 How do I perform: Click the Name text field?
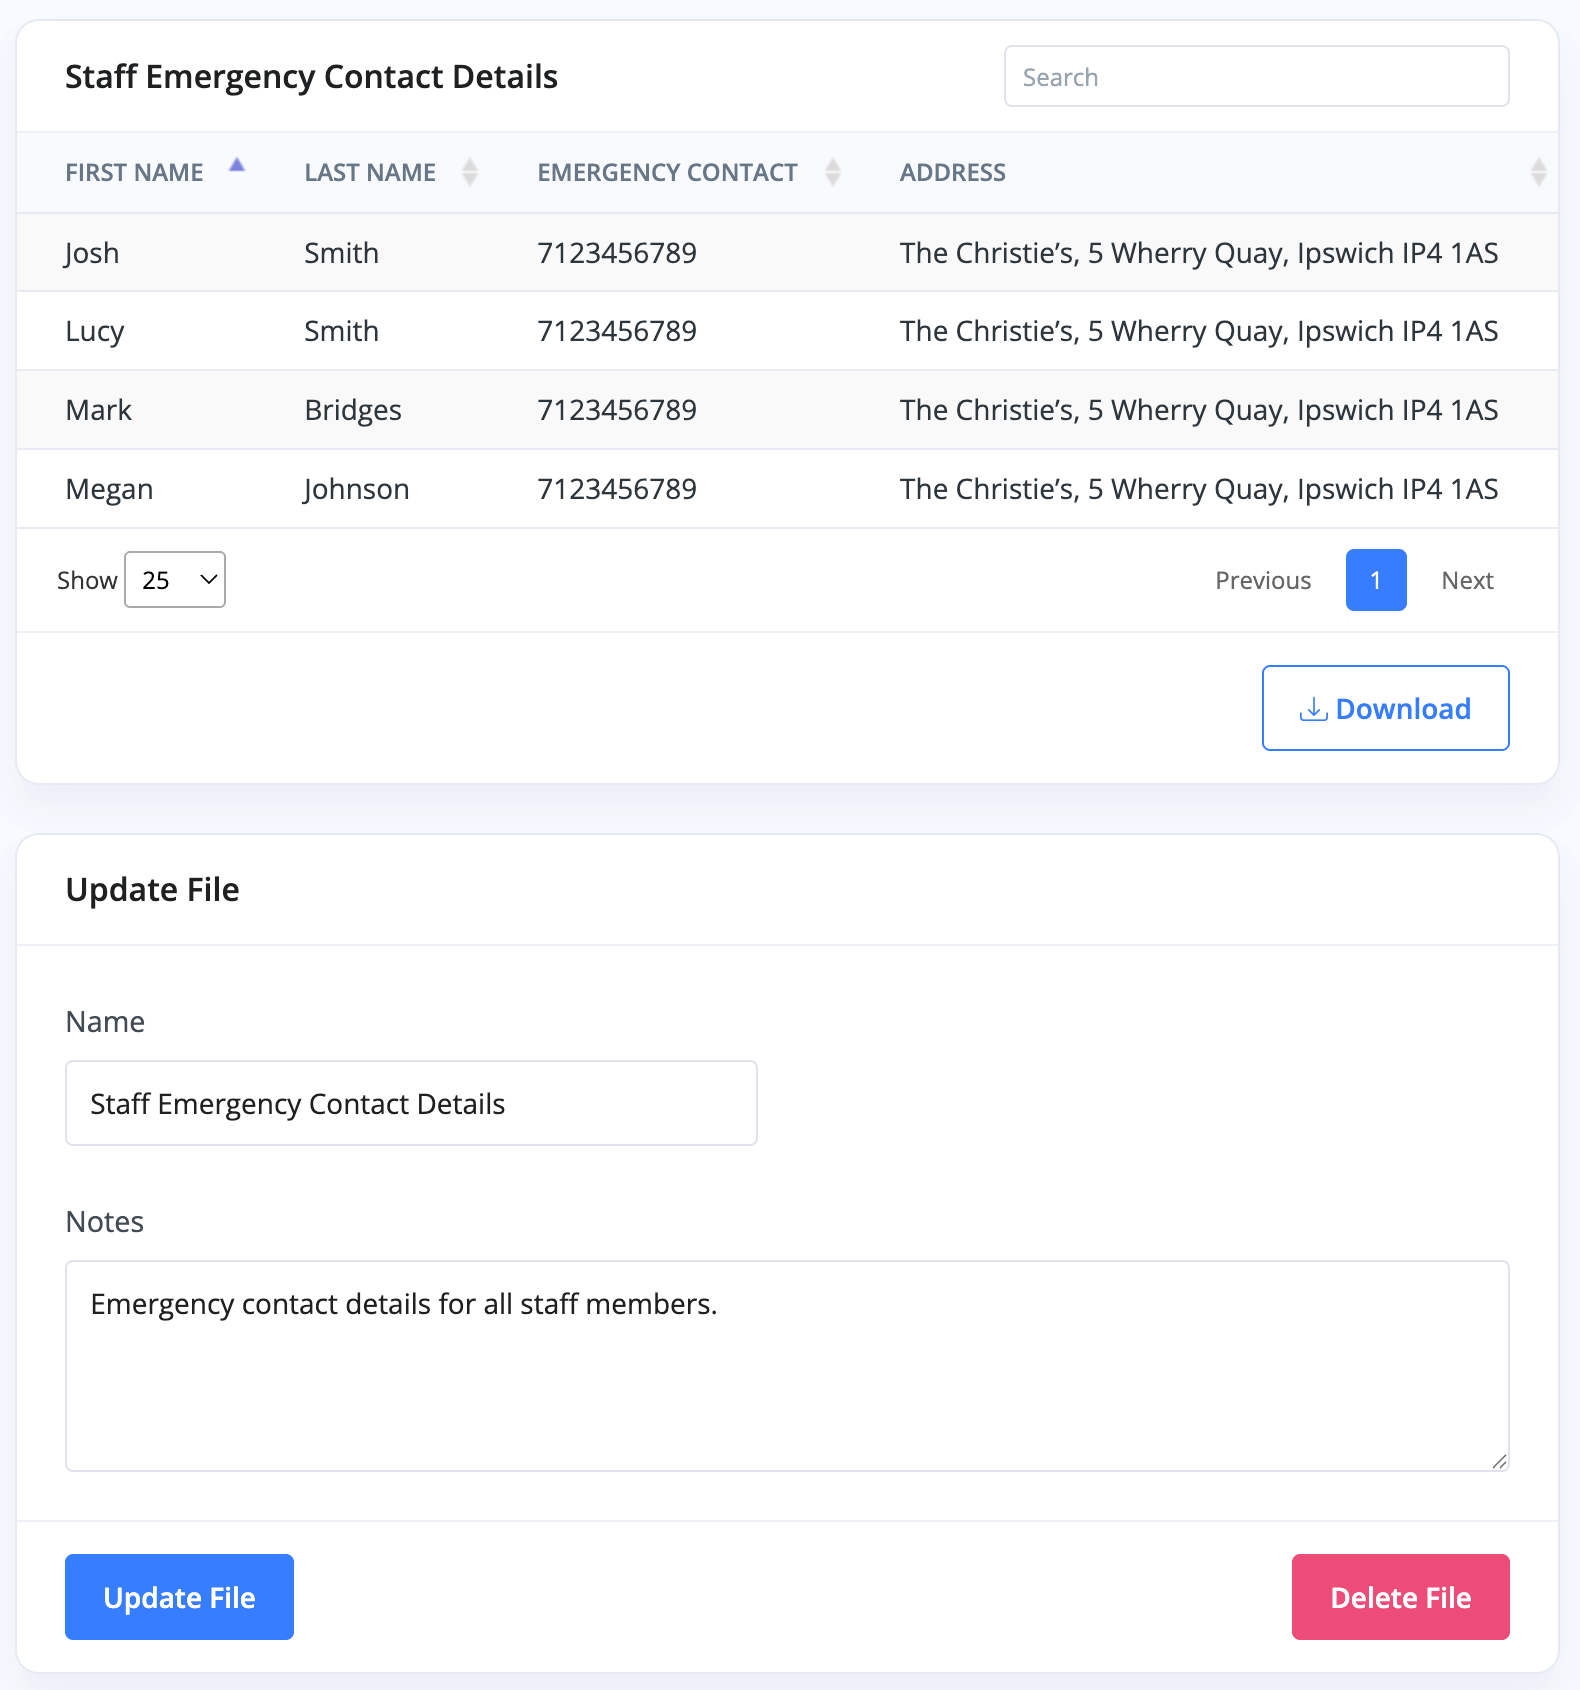tap(411, 1103)
